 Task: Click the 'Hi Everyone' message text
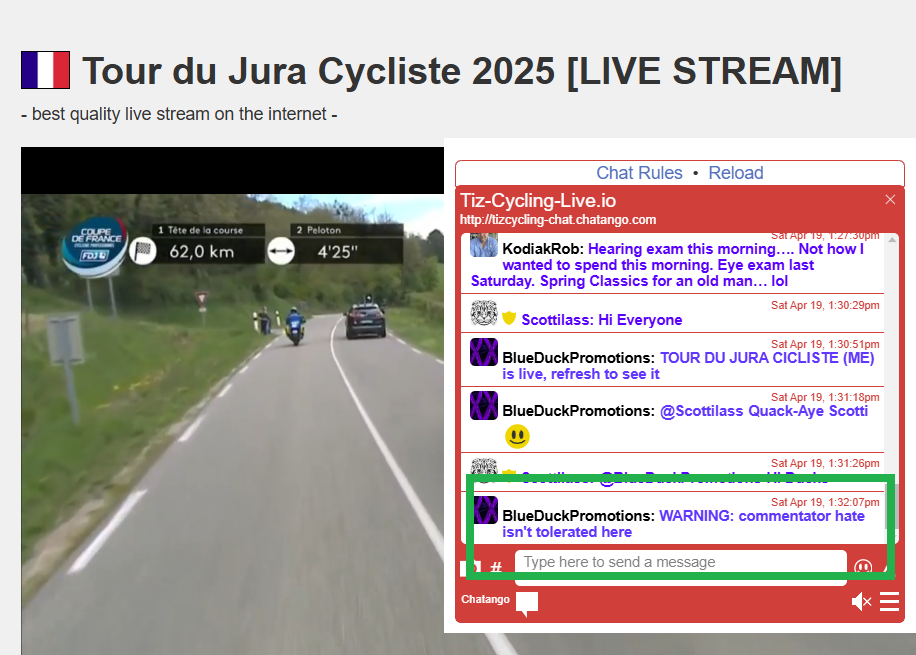point(640,320)
